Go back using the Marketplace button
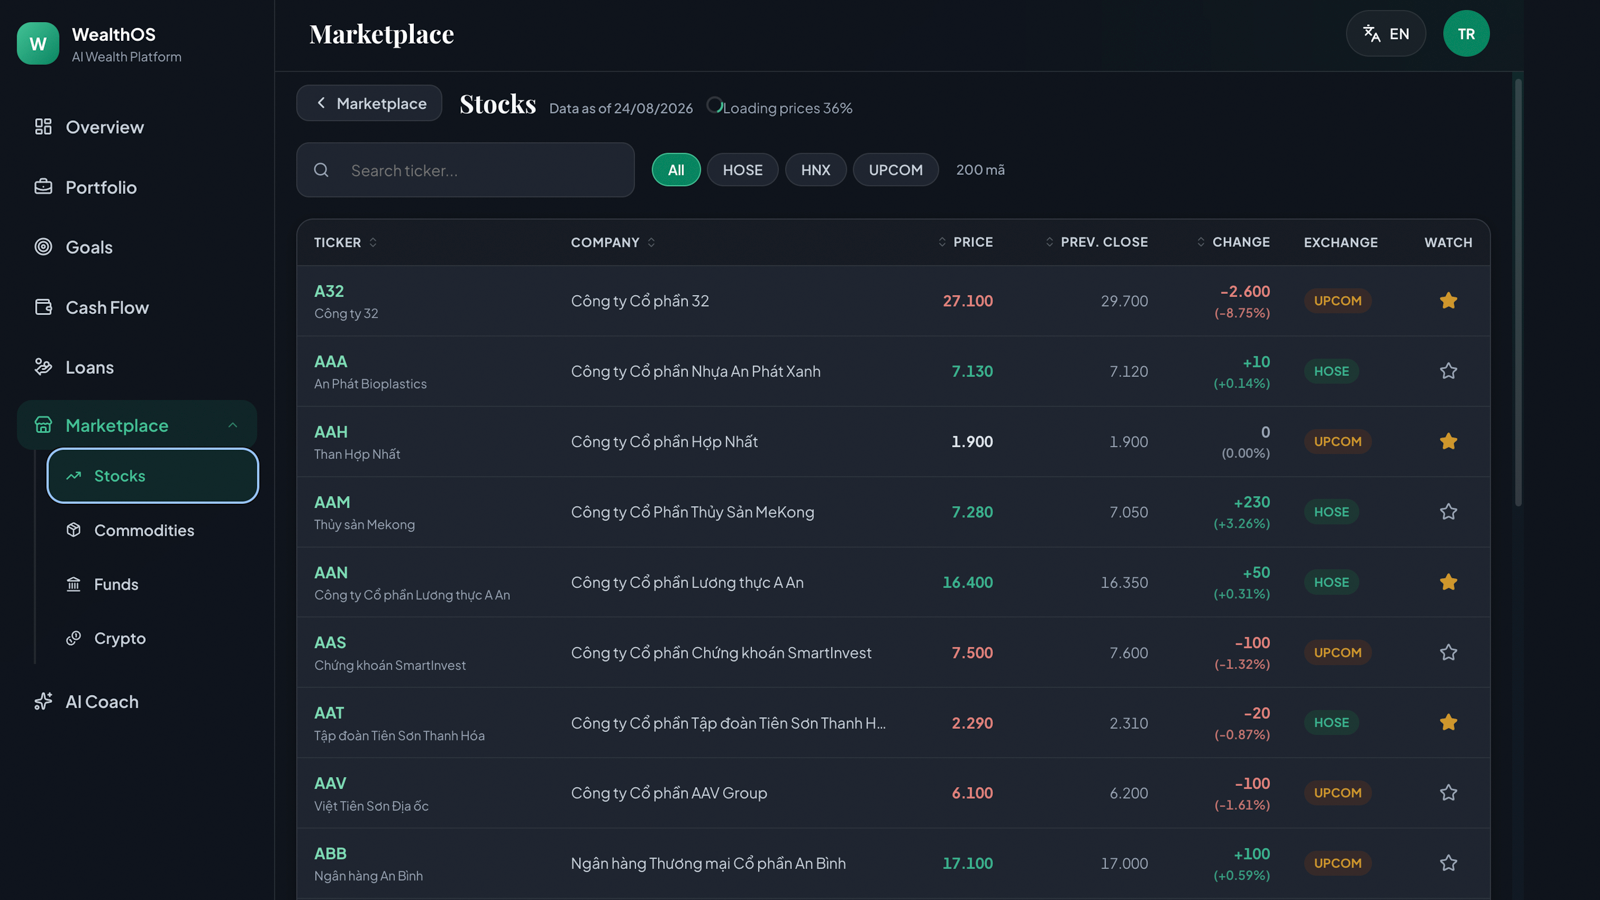This screenshot has height=900, width=1600. point(369,103)
